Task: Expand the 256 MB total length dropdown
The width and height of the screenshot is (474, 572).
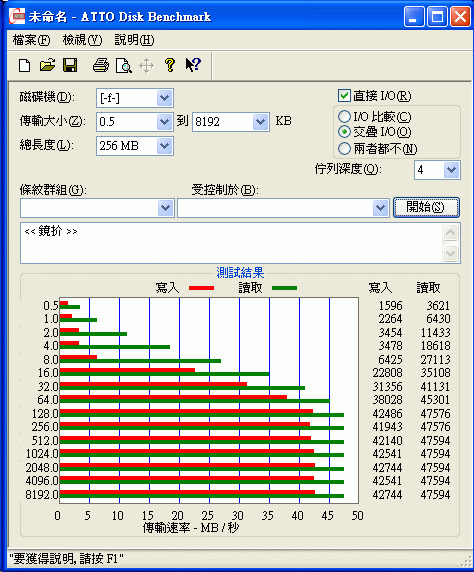Action: [x=165, y=146]
